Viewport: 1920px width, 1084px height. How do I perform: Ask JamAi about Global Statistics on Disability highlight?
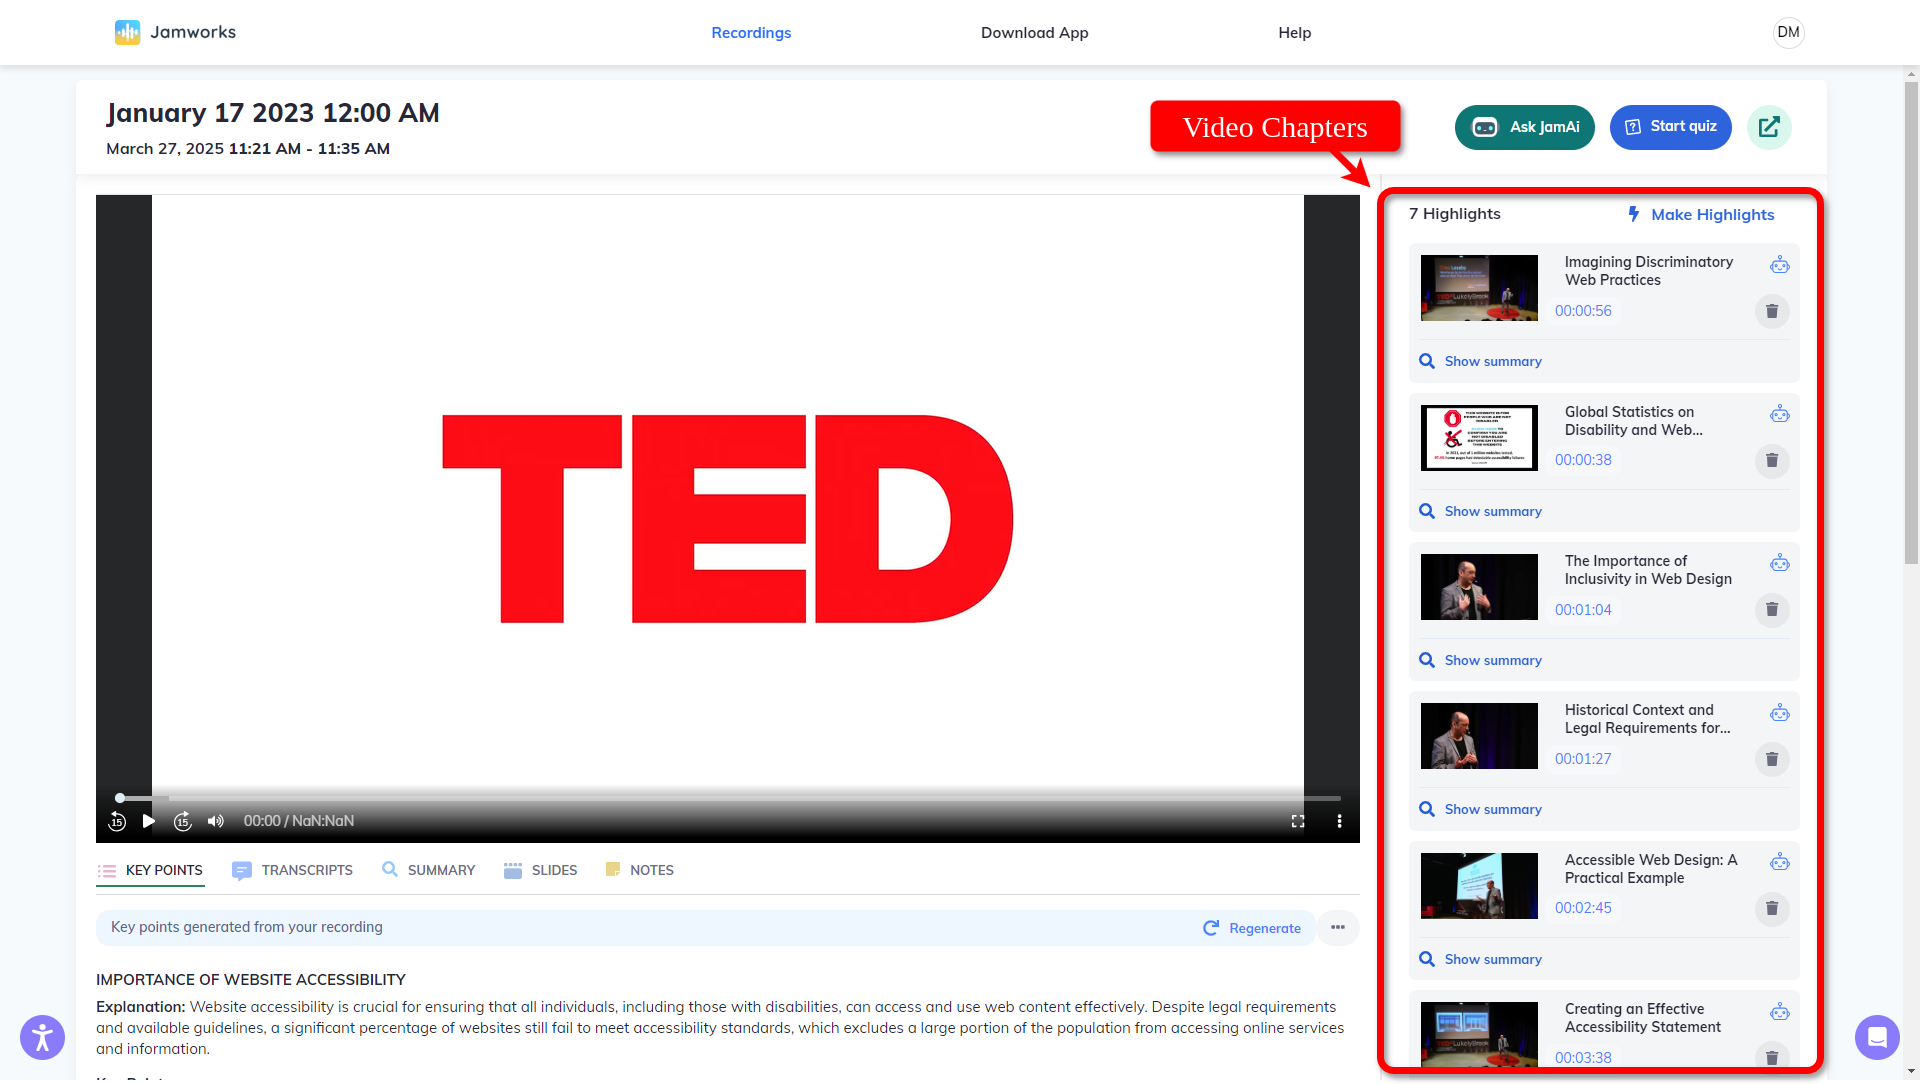tap(1780, 414)
